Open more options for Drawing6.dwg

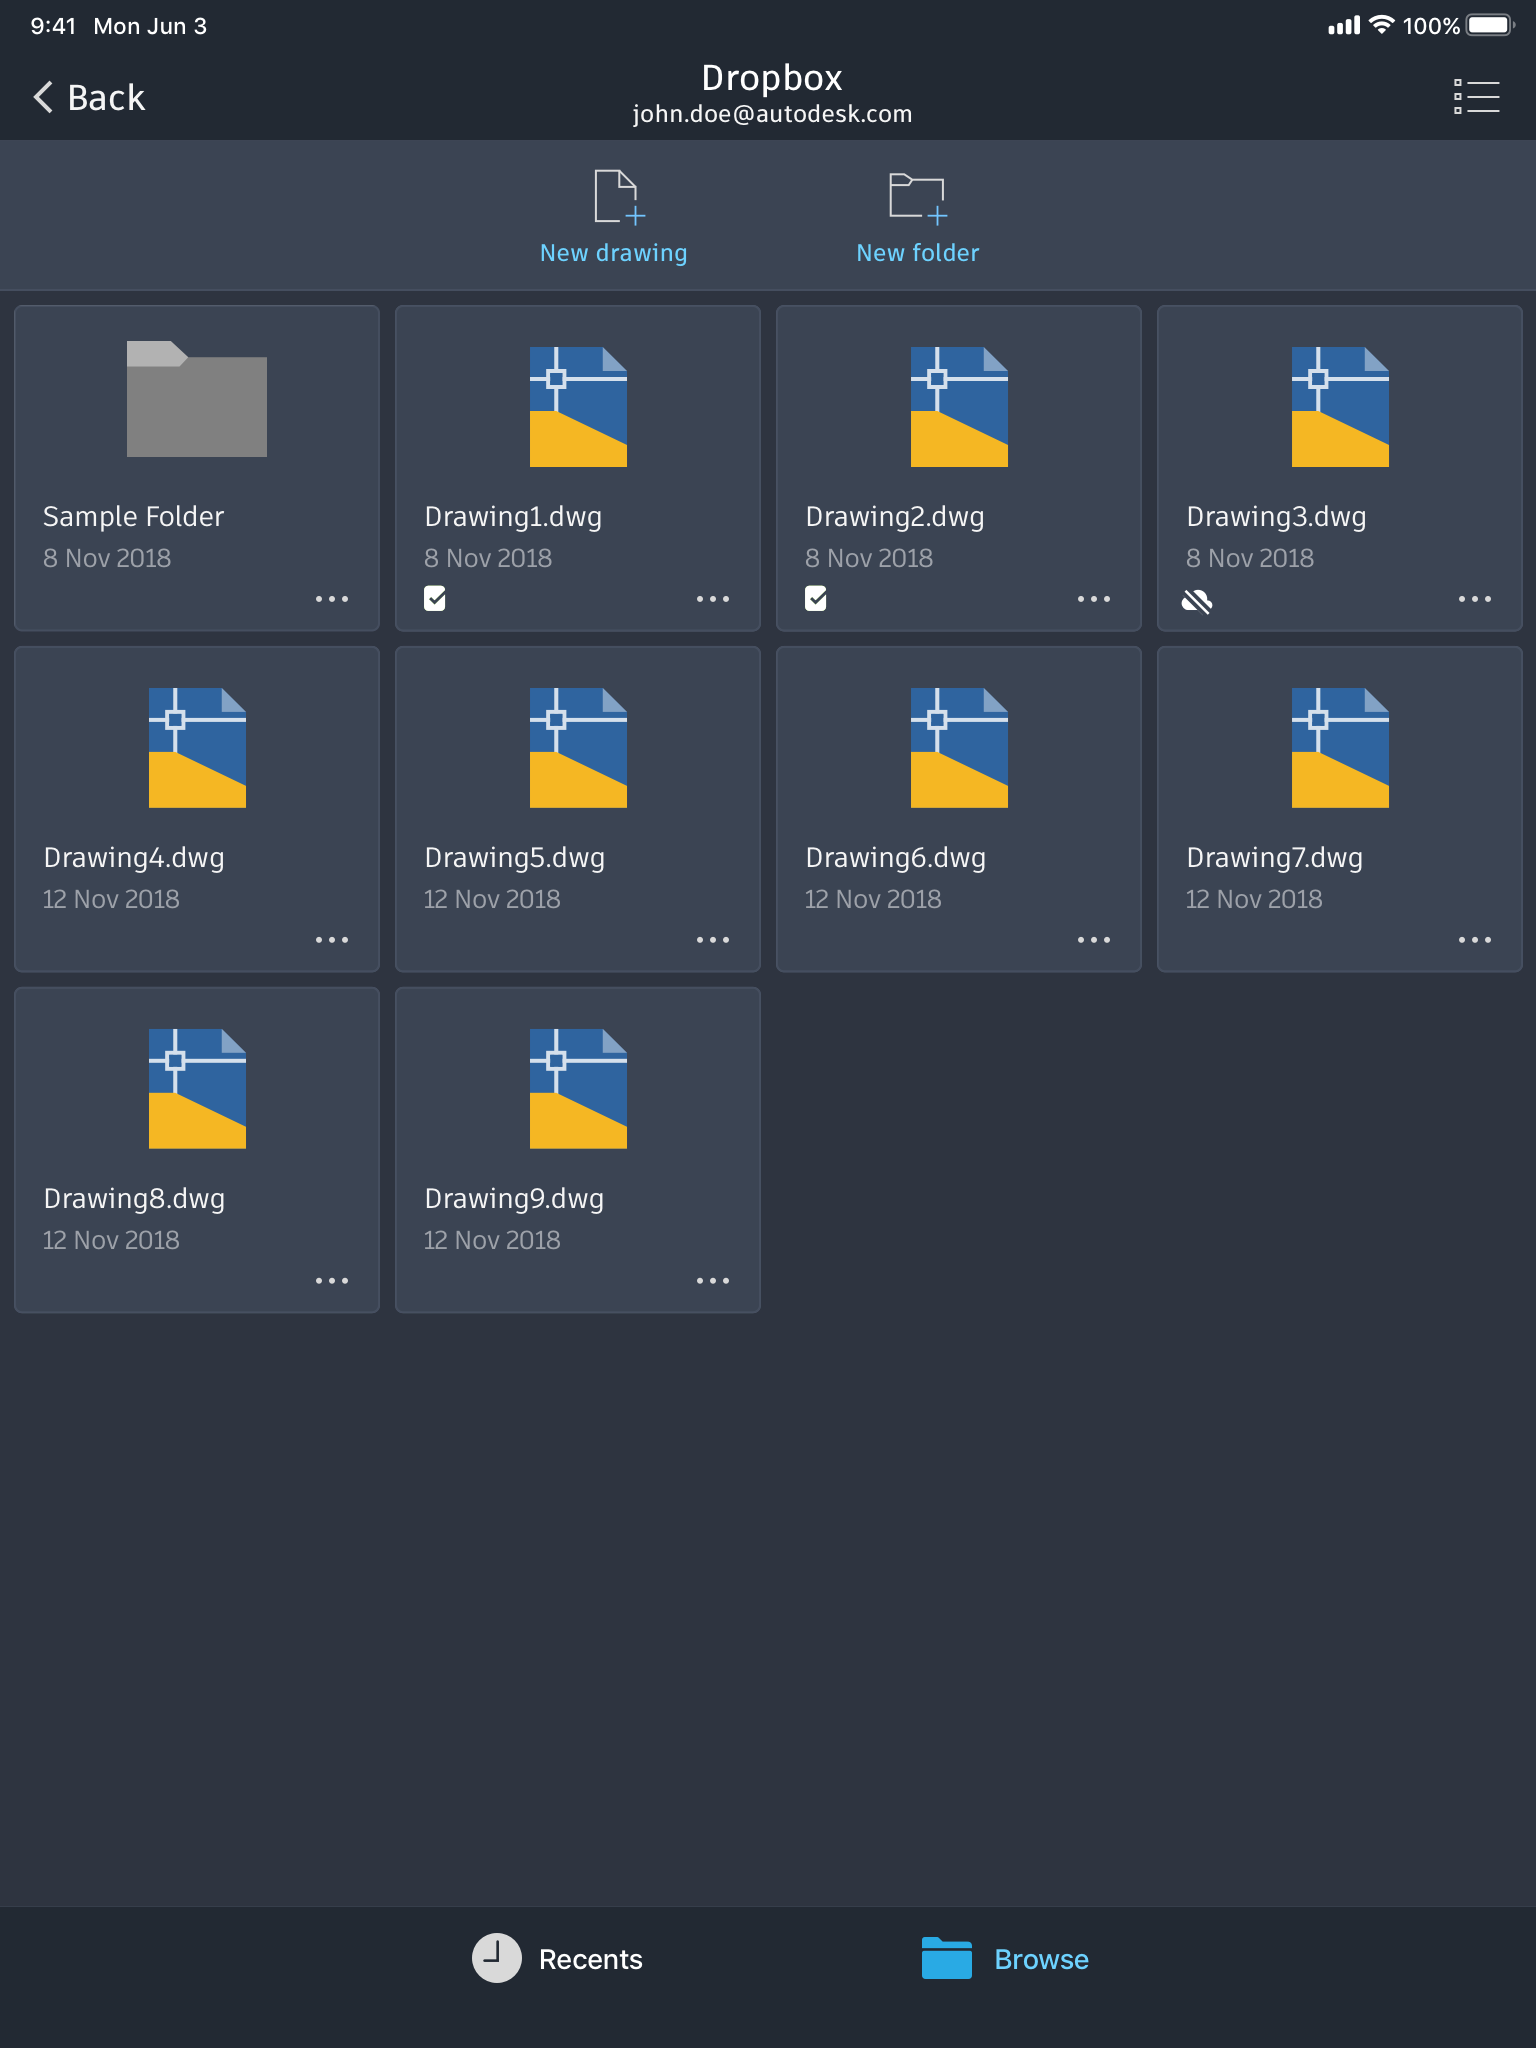(x=1094, y=940)
